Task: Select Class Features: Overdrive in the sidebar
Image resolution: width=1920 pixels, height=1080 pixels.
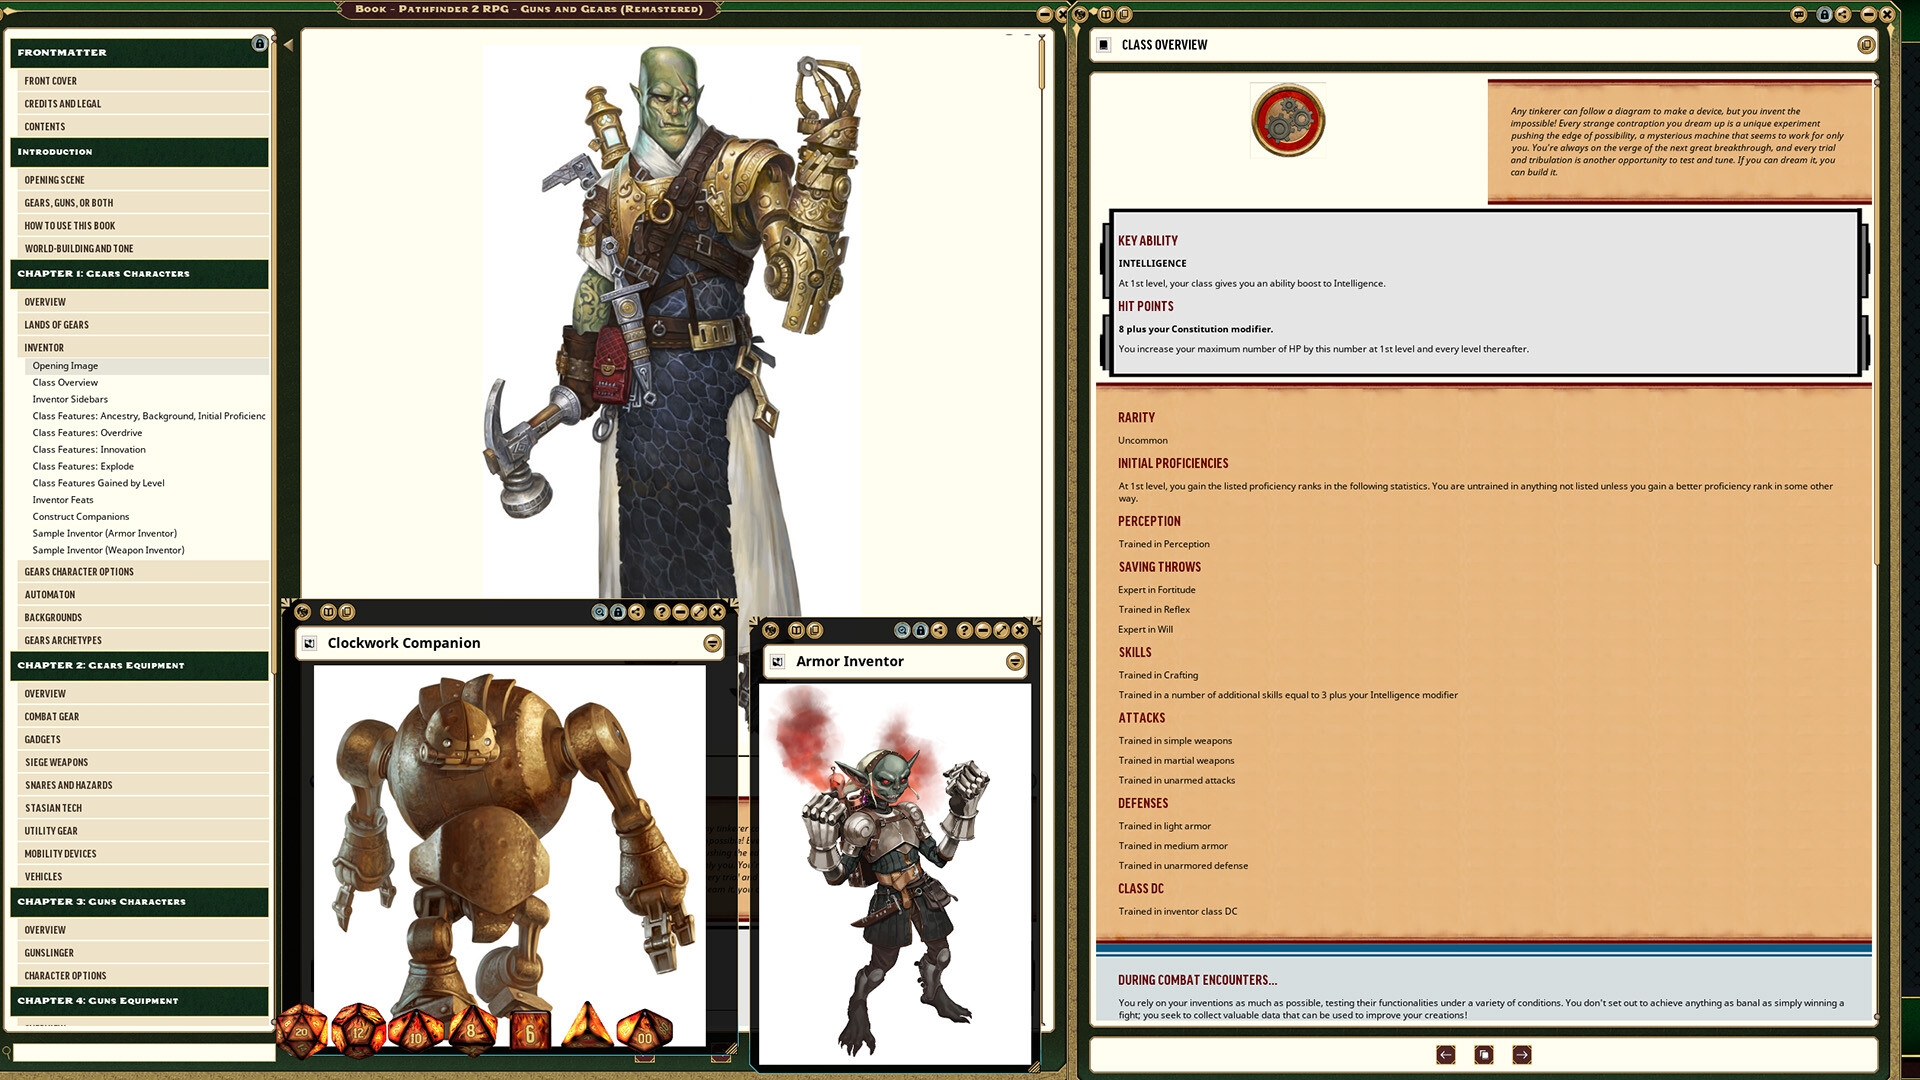Action: coord(87,432)
